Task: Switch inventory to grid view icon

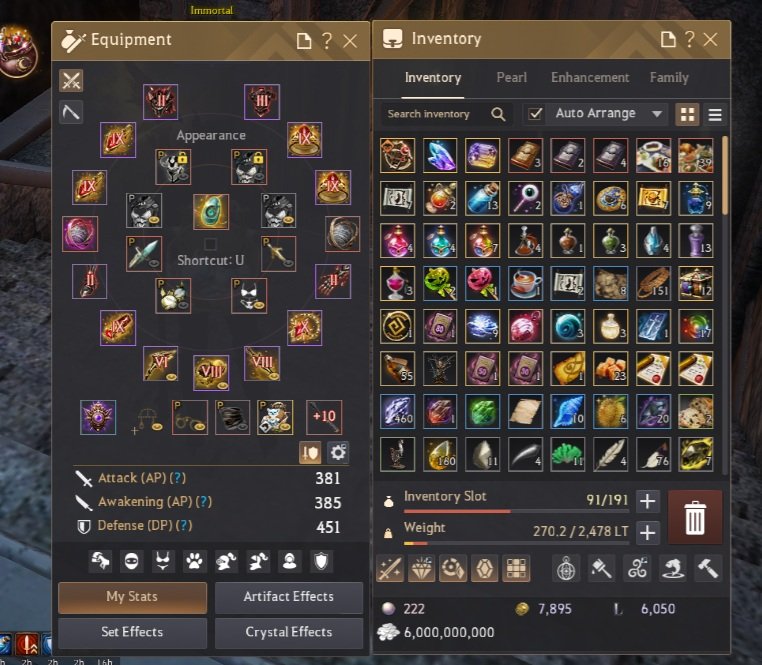Action: click(x=687, y=115)
